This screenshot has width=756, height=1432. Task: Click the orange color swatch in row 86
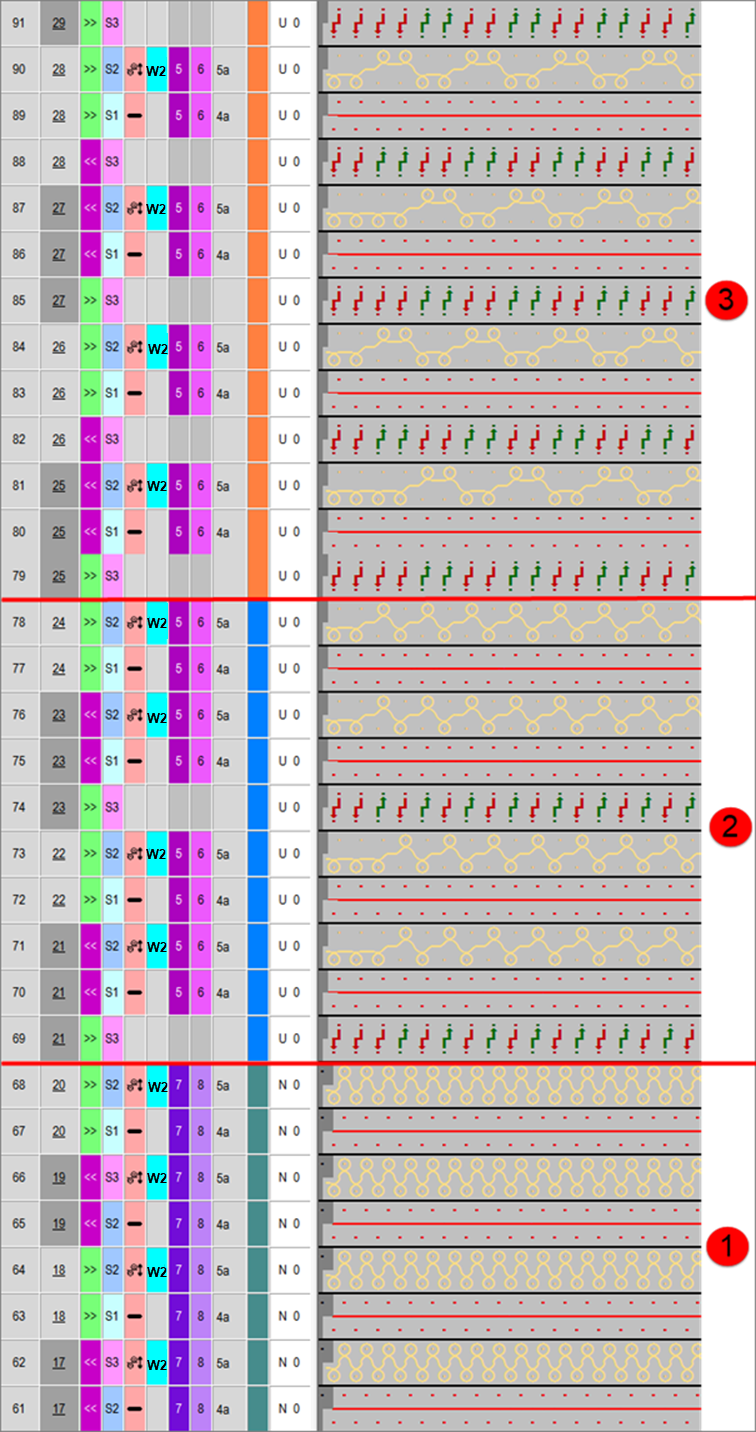click(x=257, y=255)
